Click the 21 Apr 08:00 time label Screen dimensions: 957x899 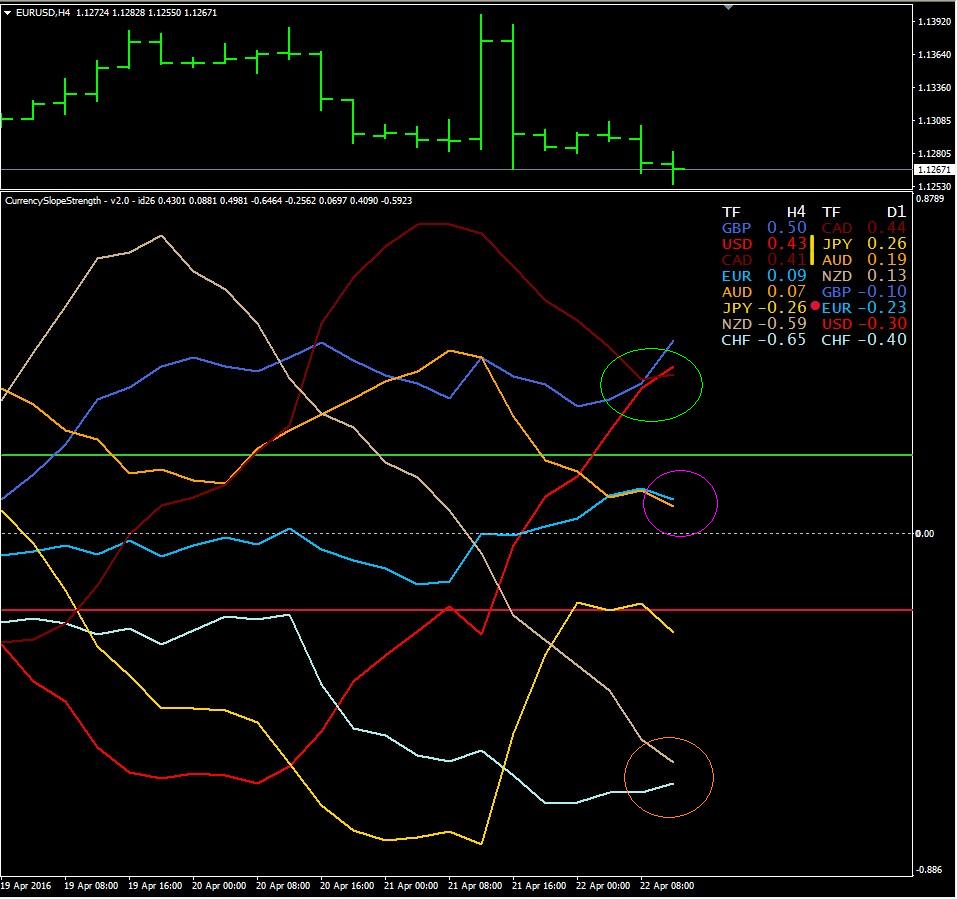click(x=475, y=886)
